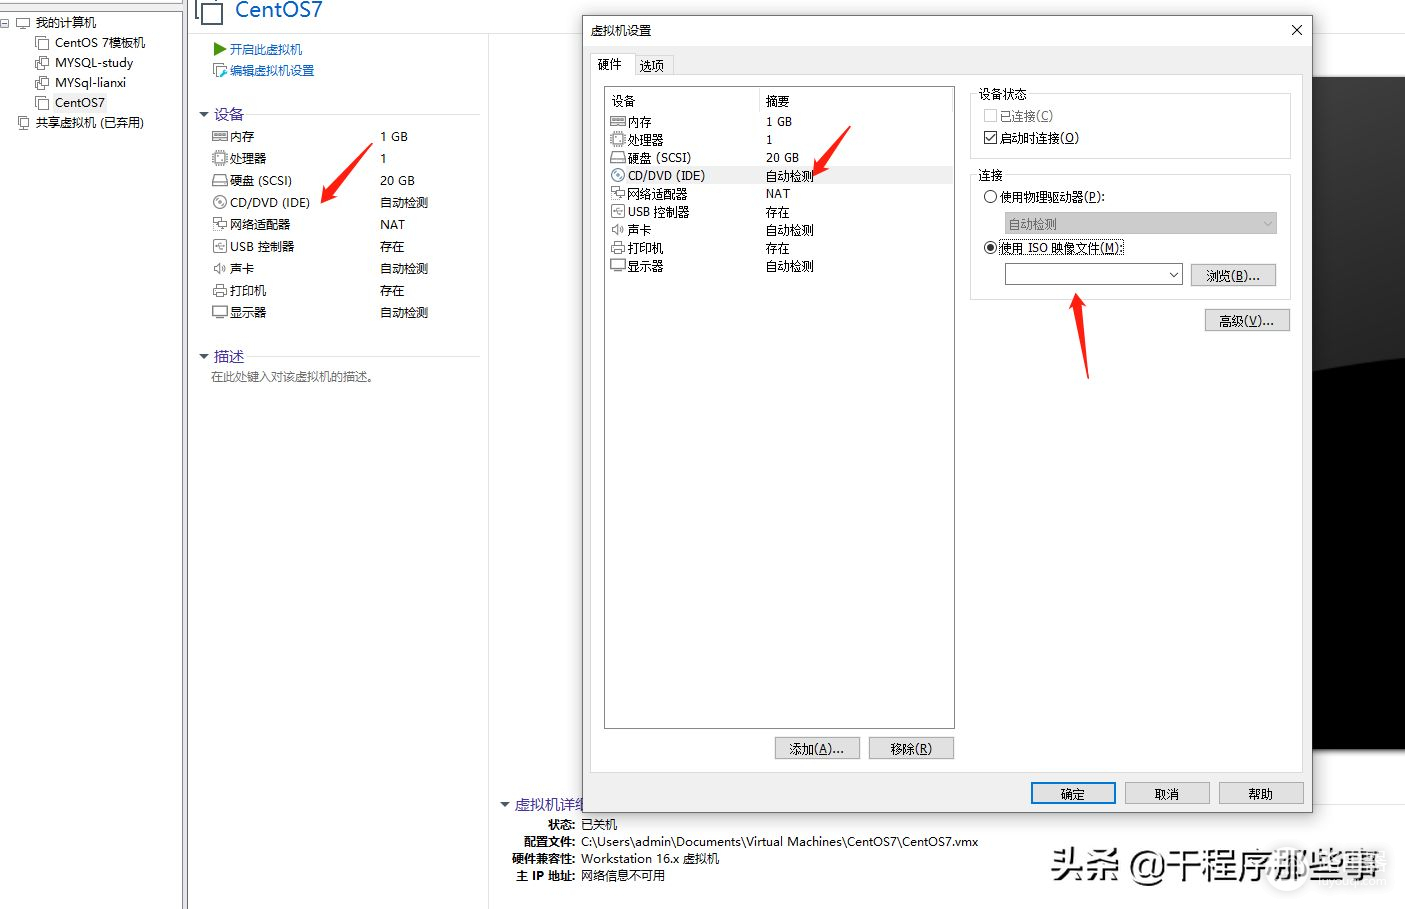Click the CD/DVD (IDE) disc icon in the main device list
Viewport: 1405px width, 909px height.
pyautogui.click(x=220, y=202)
